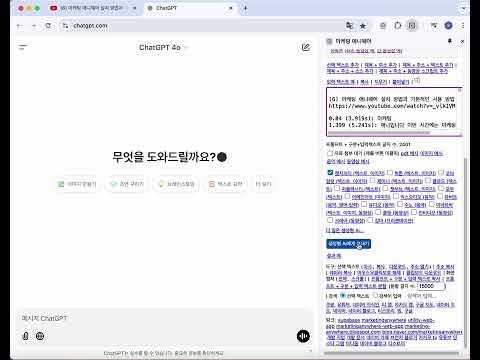This screenshot has height=360, width=480.
Task: Click the paperclip attach file icon
Action: pos(25,336)
